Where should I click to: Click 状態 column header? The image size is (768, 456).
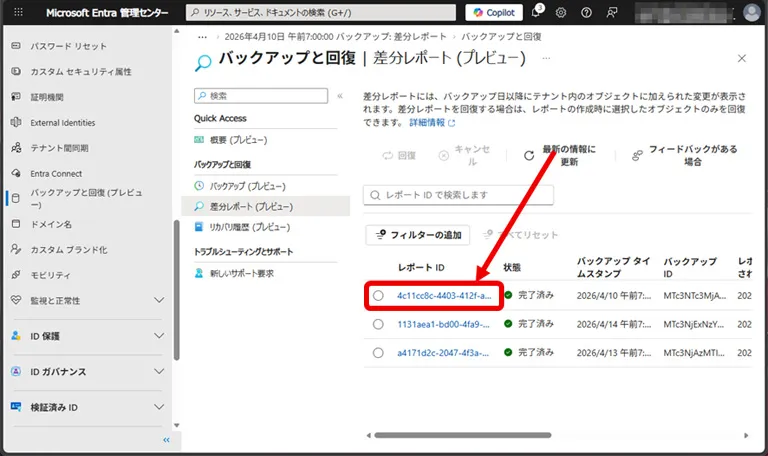[x=512, y=267]
